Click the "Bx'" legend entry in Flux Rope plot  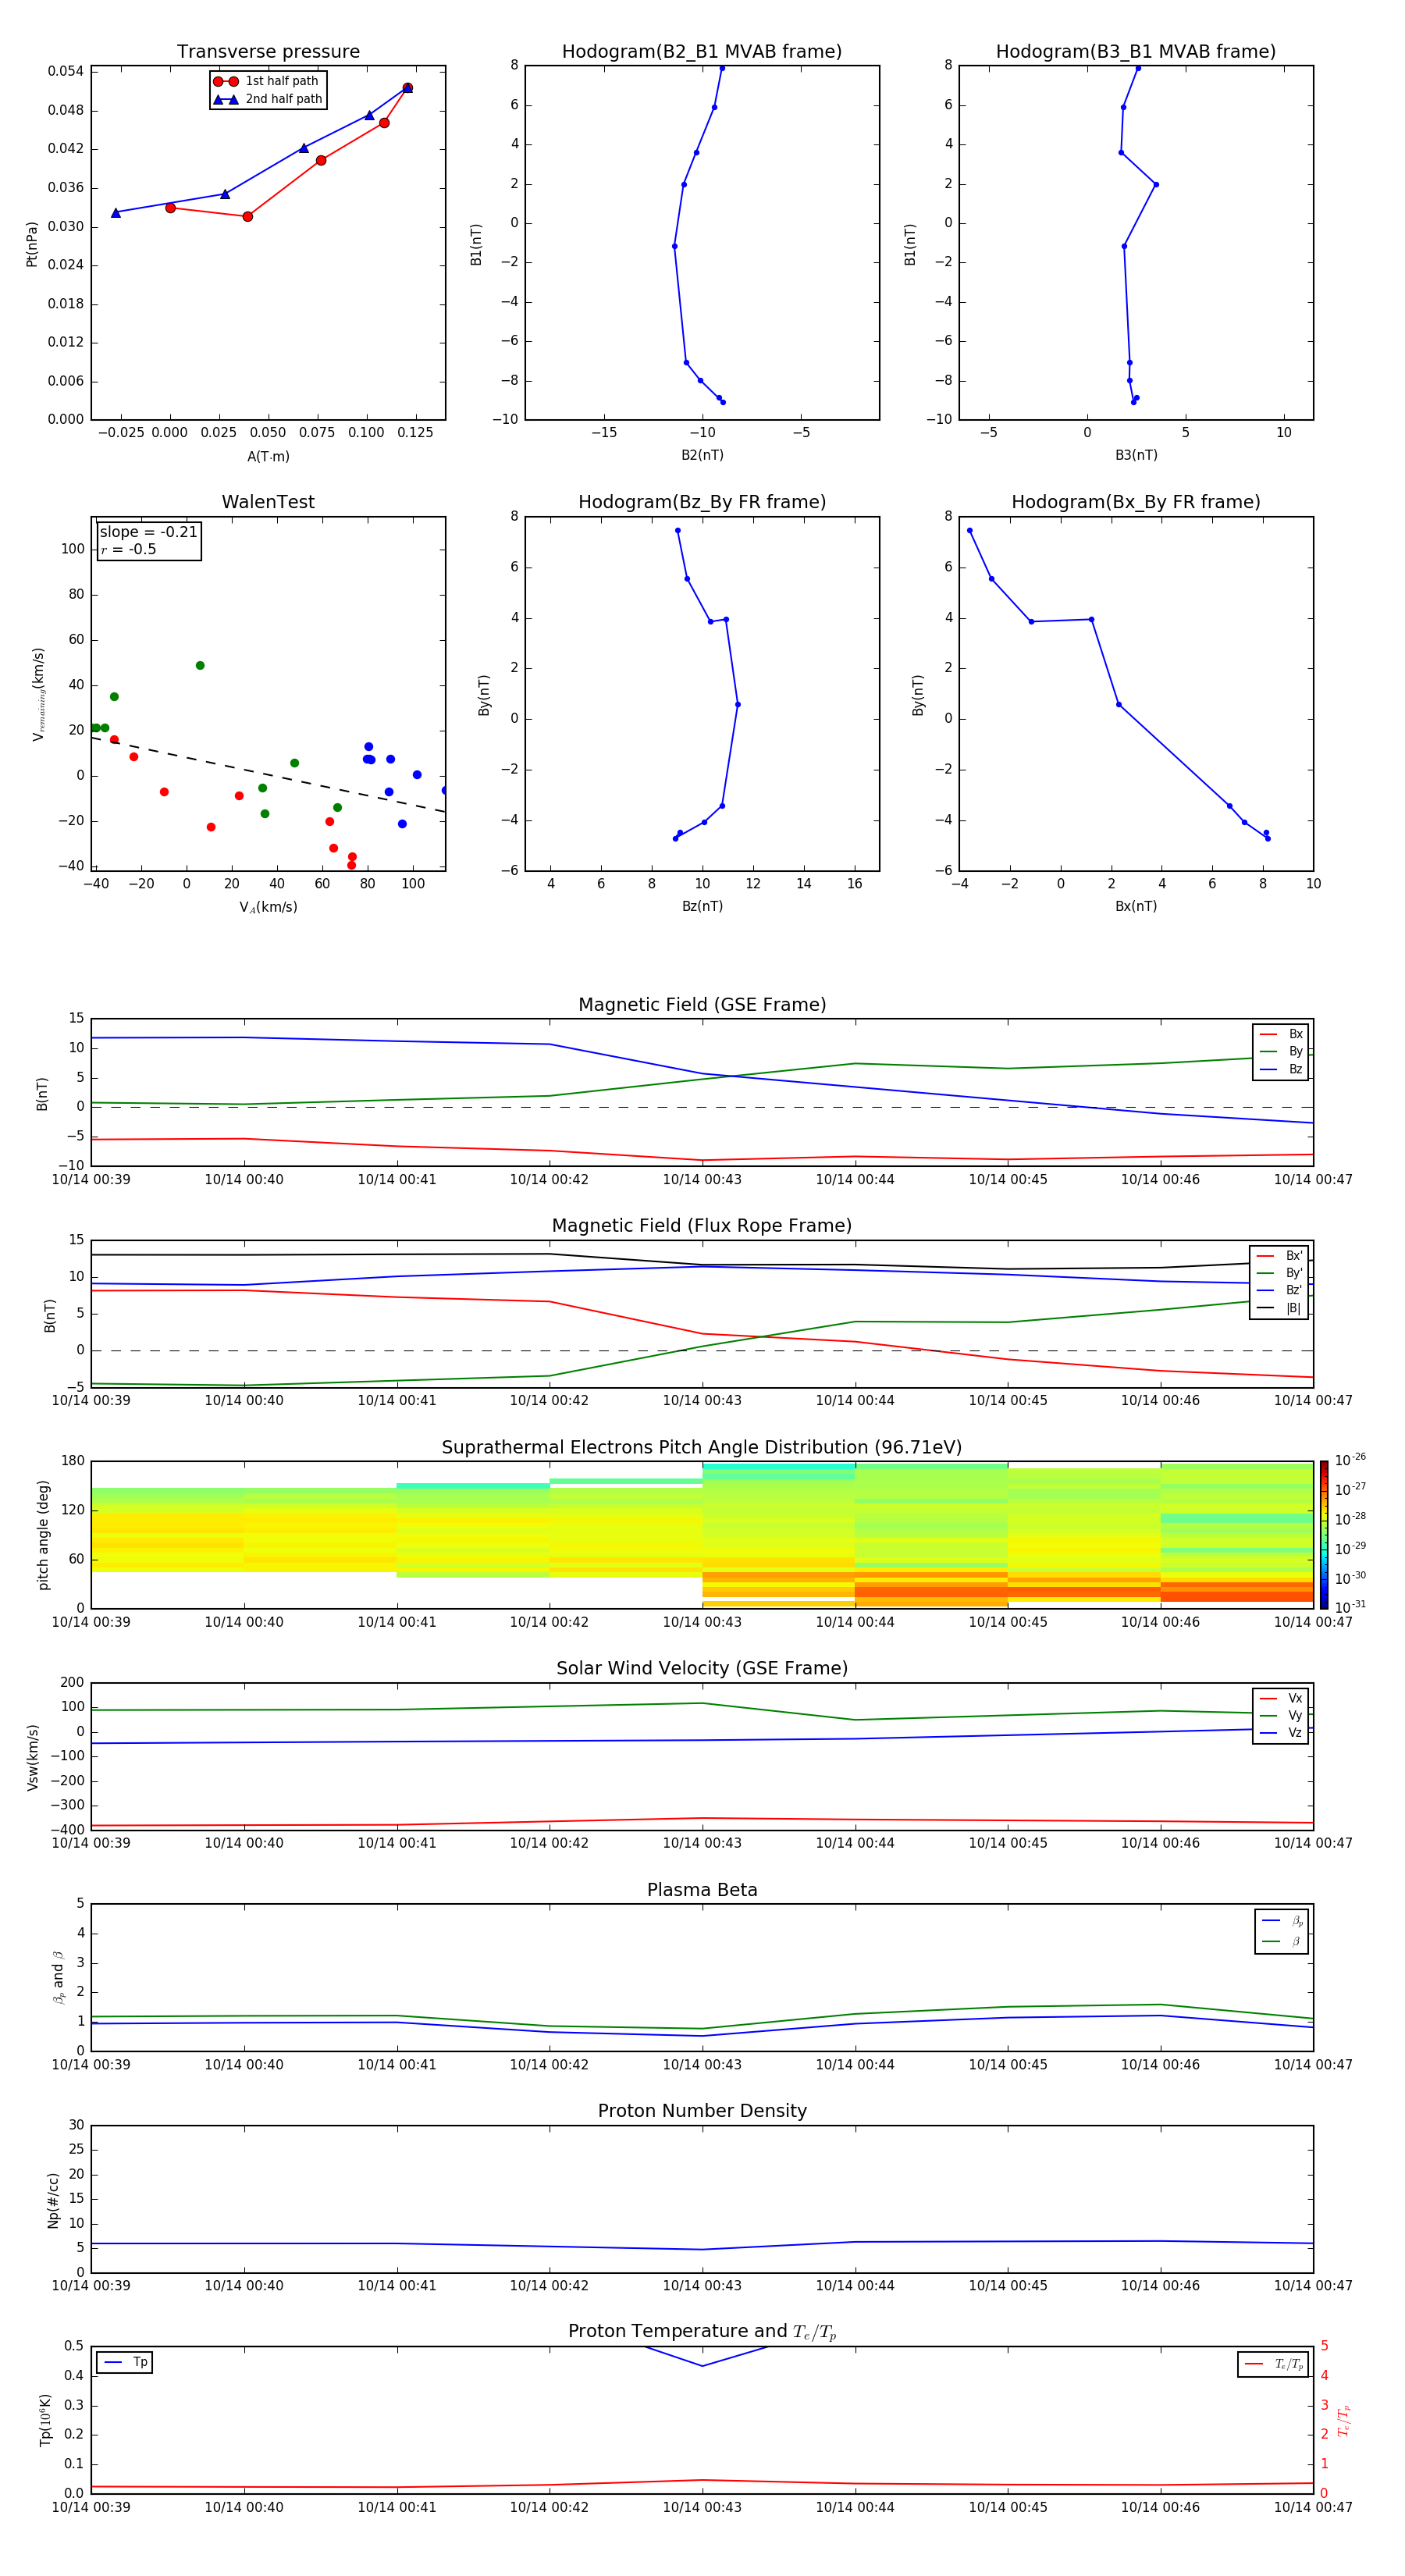(1279, 1256)
